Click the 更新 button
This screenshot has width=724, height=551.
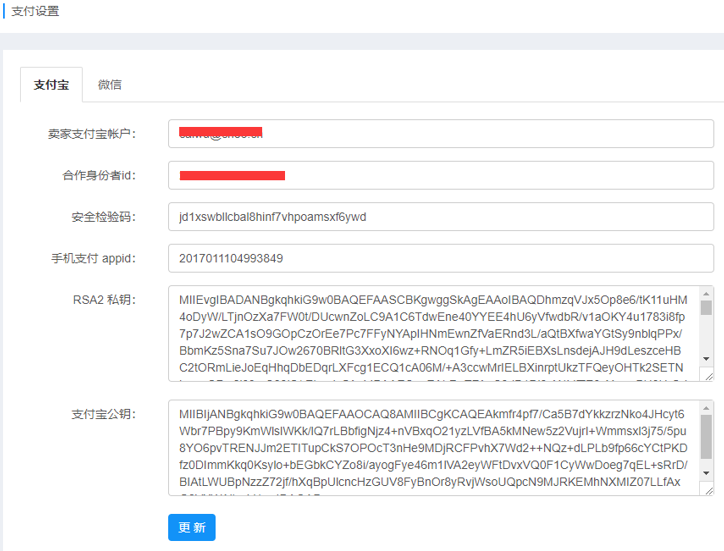coord(192,527)
